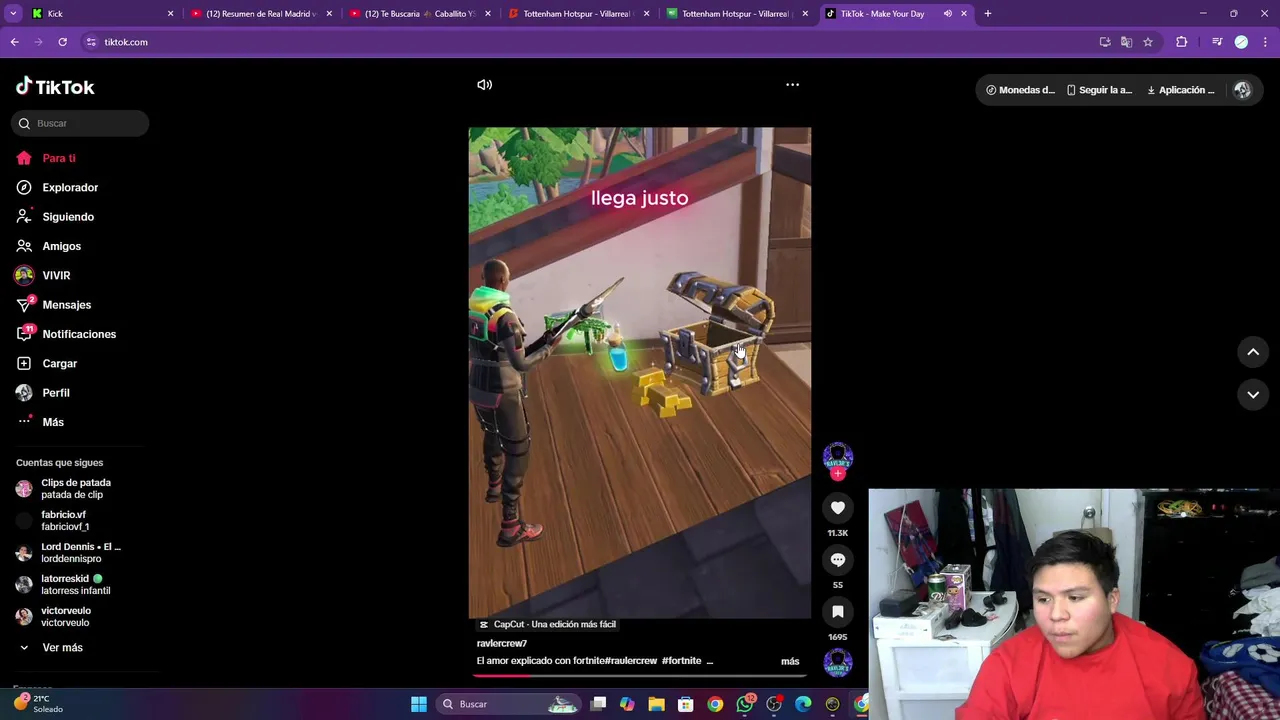1280x720 pixels.
Task: Open the tab search dropdown arrow
Action: (x=13, y=14)
